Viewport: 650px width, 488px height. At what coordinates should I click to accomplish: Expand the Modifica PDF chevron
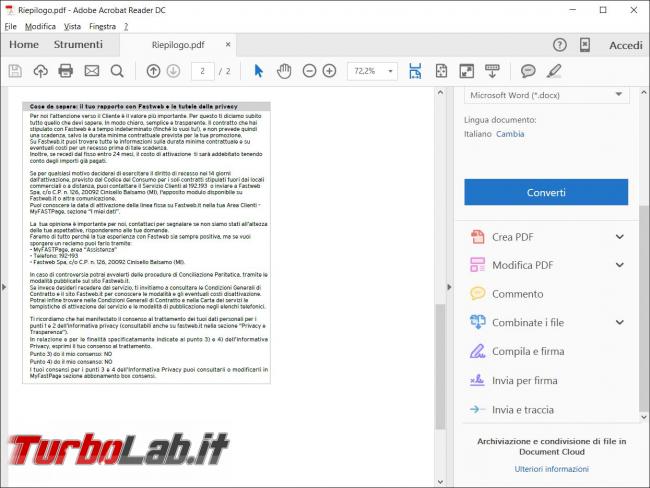tap(619, 265)
